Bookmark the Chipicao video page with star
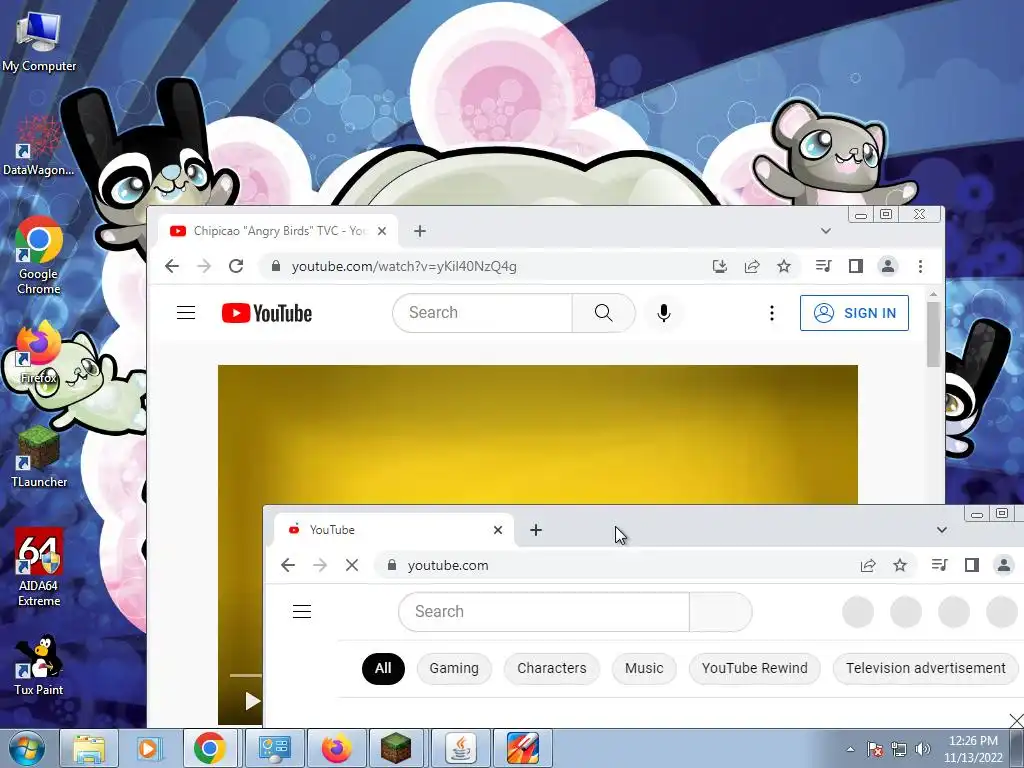Screen dimensions: 1024x768 (784, 266)
